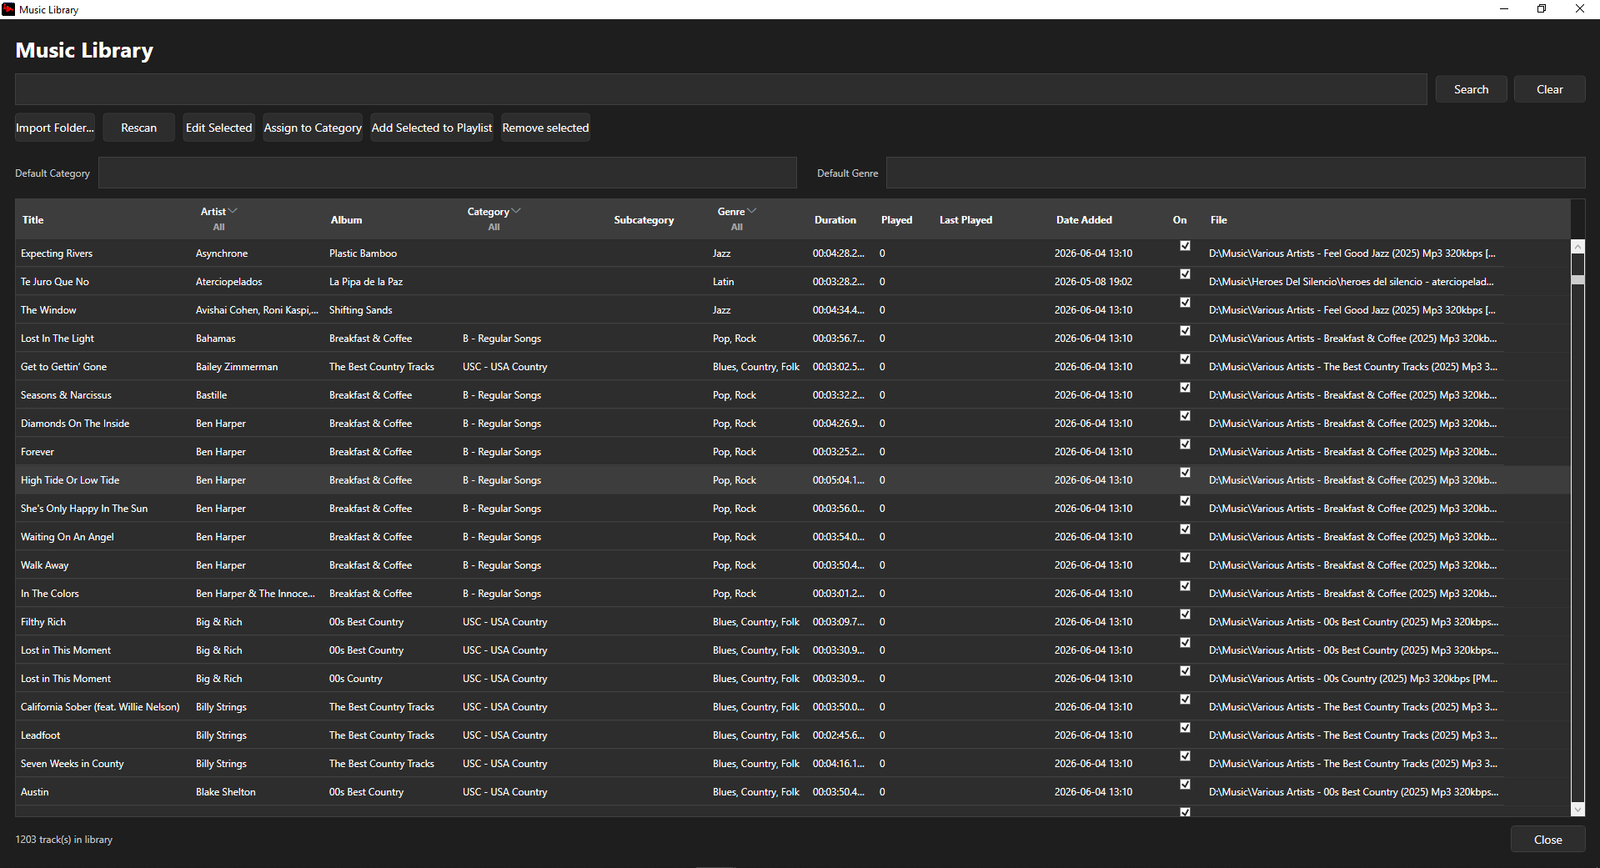
Task: Toggle the On checkbox for Te Juro Que No
Action: click(x=1185, y=274)
